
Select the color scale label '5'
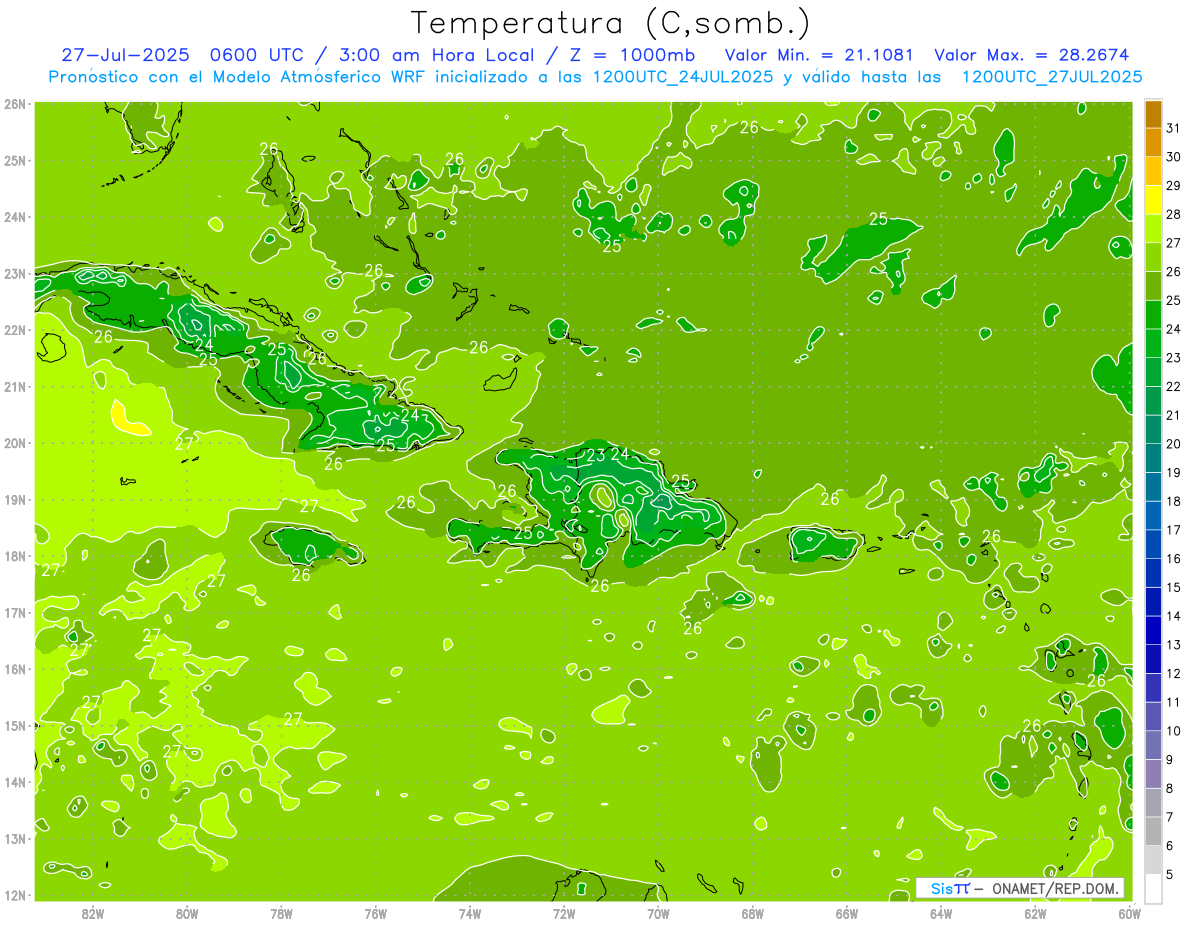[x=1171, y=875]
